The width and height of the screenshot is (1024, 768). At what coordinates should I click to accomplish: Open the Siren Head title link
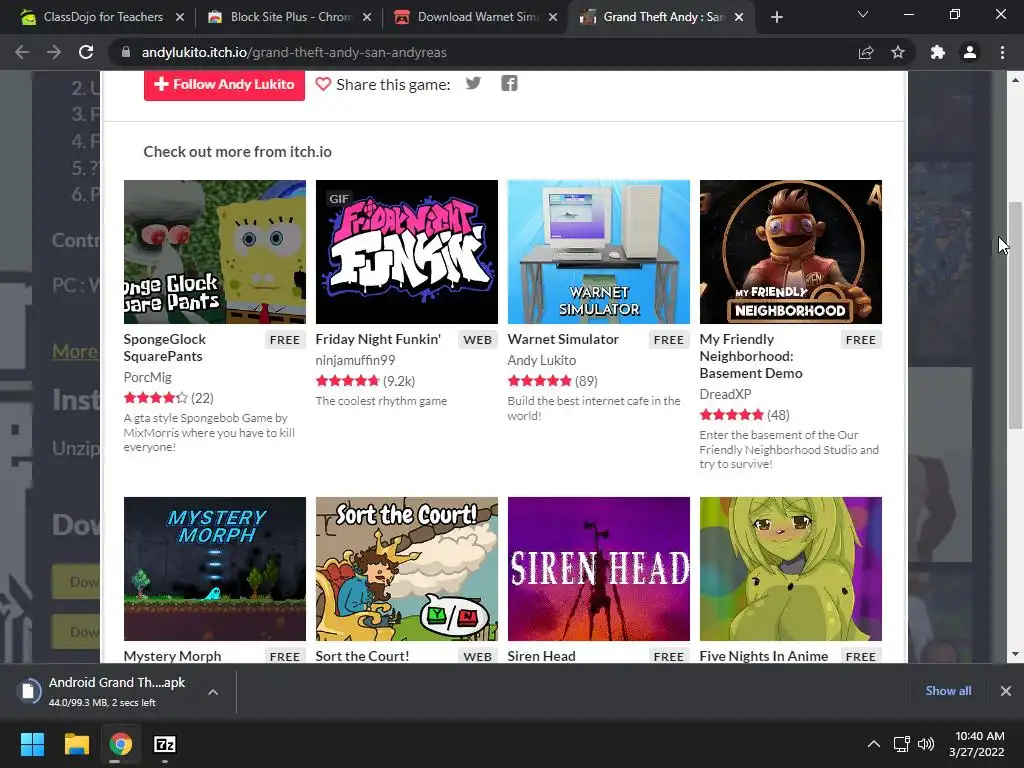[541, 656]
